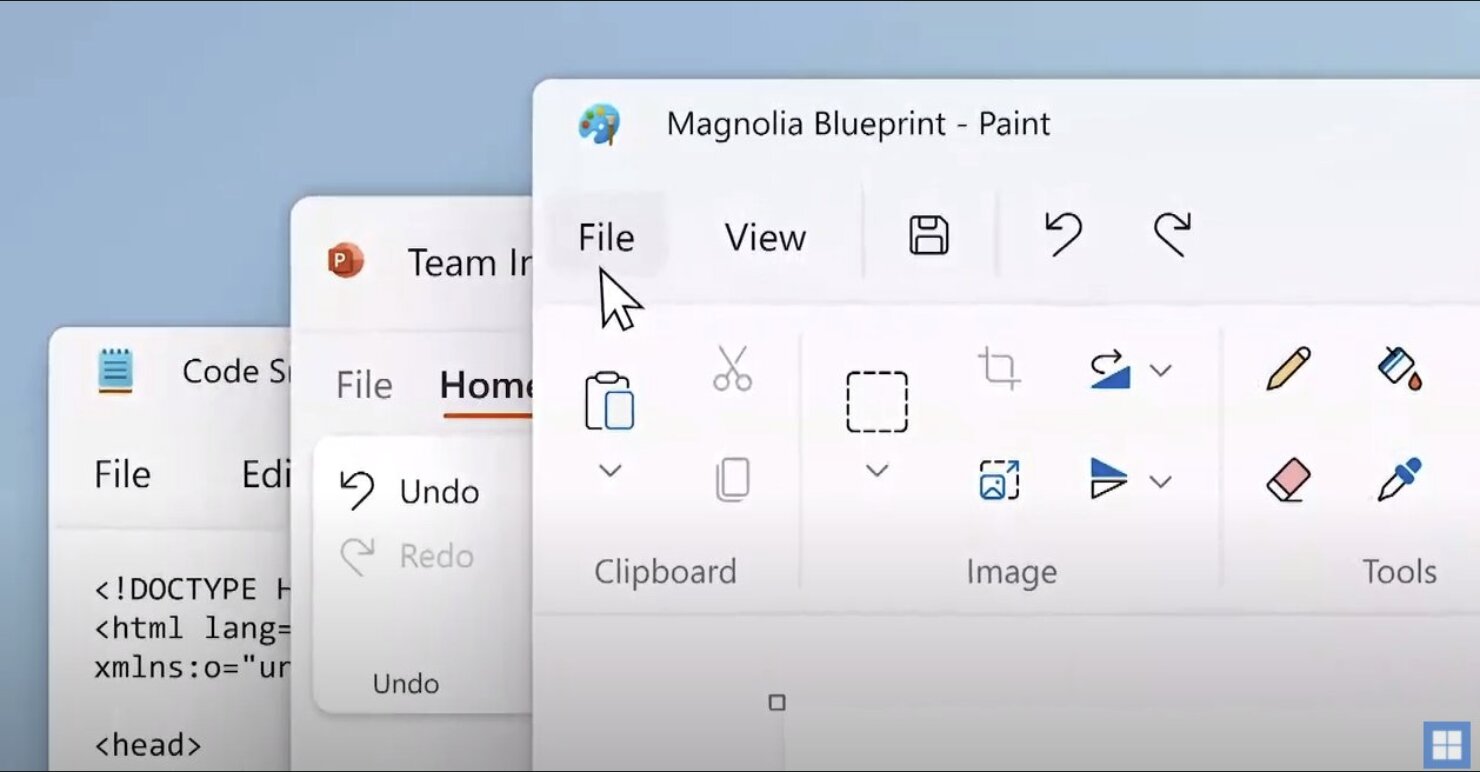Open the Rotate dropdown chevron
This screenshot has height=772, width=1480.
coord(1160,371)
